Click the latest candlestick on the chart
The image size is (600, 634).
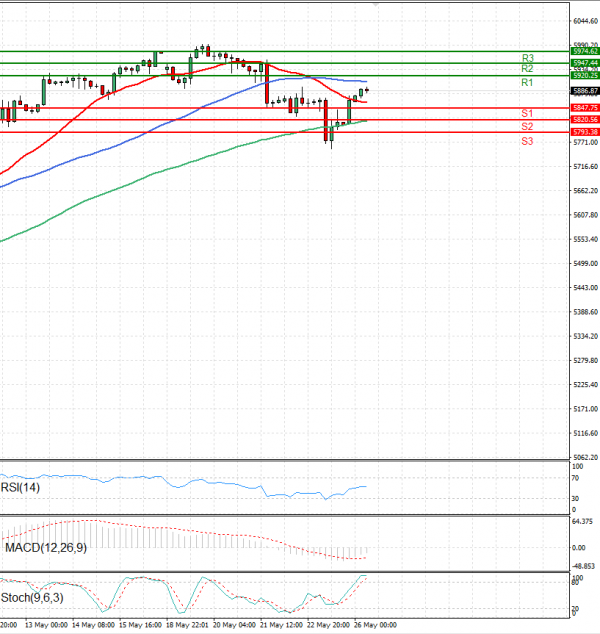(367, 90)
